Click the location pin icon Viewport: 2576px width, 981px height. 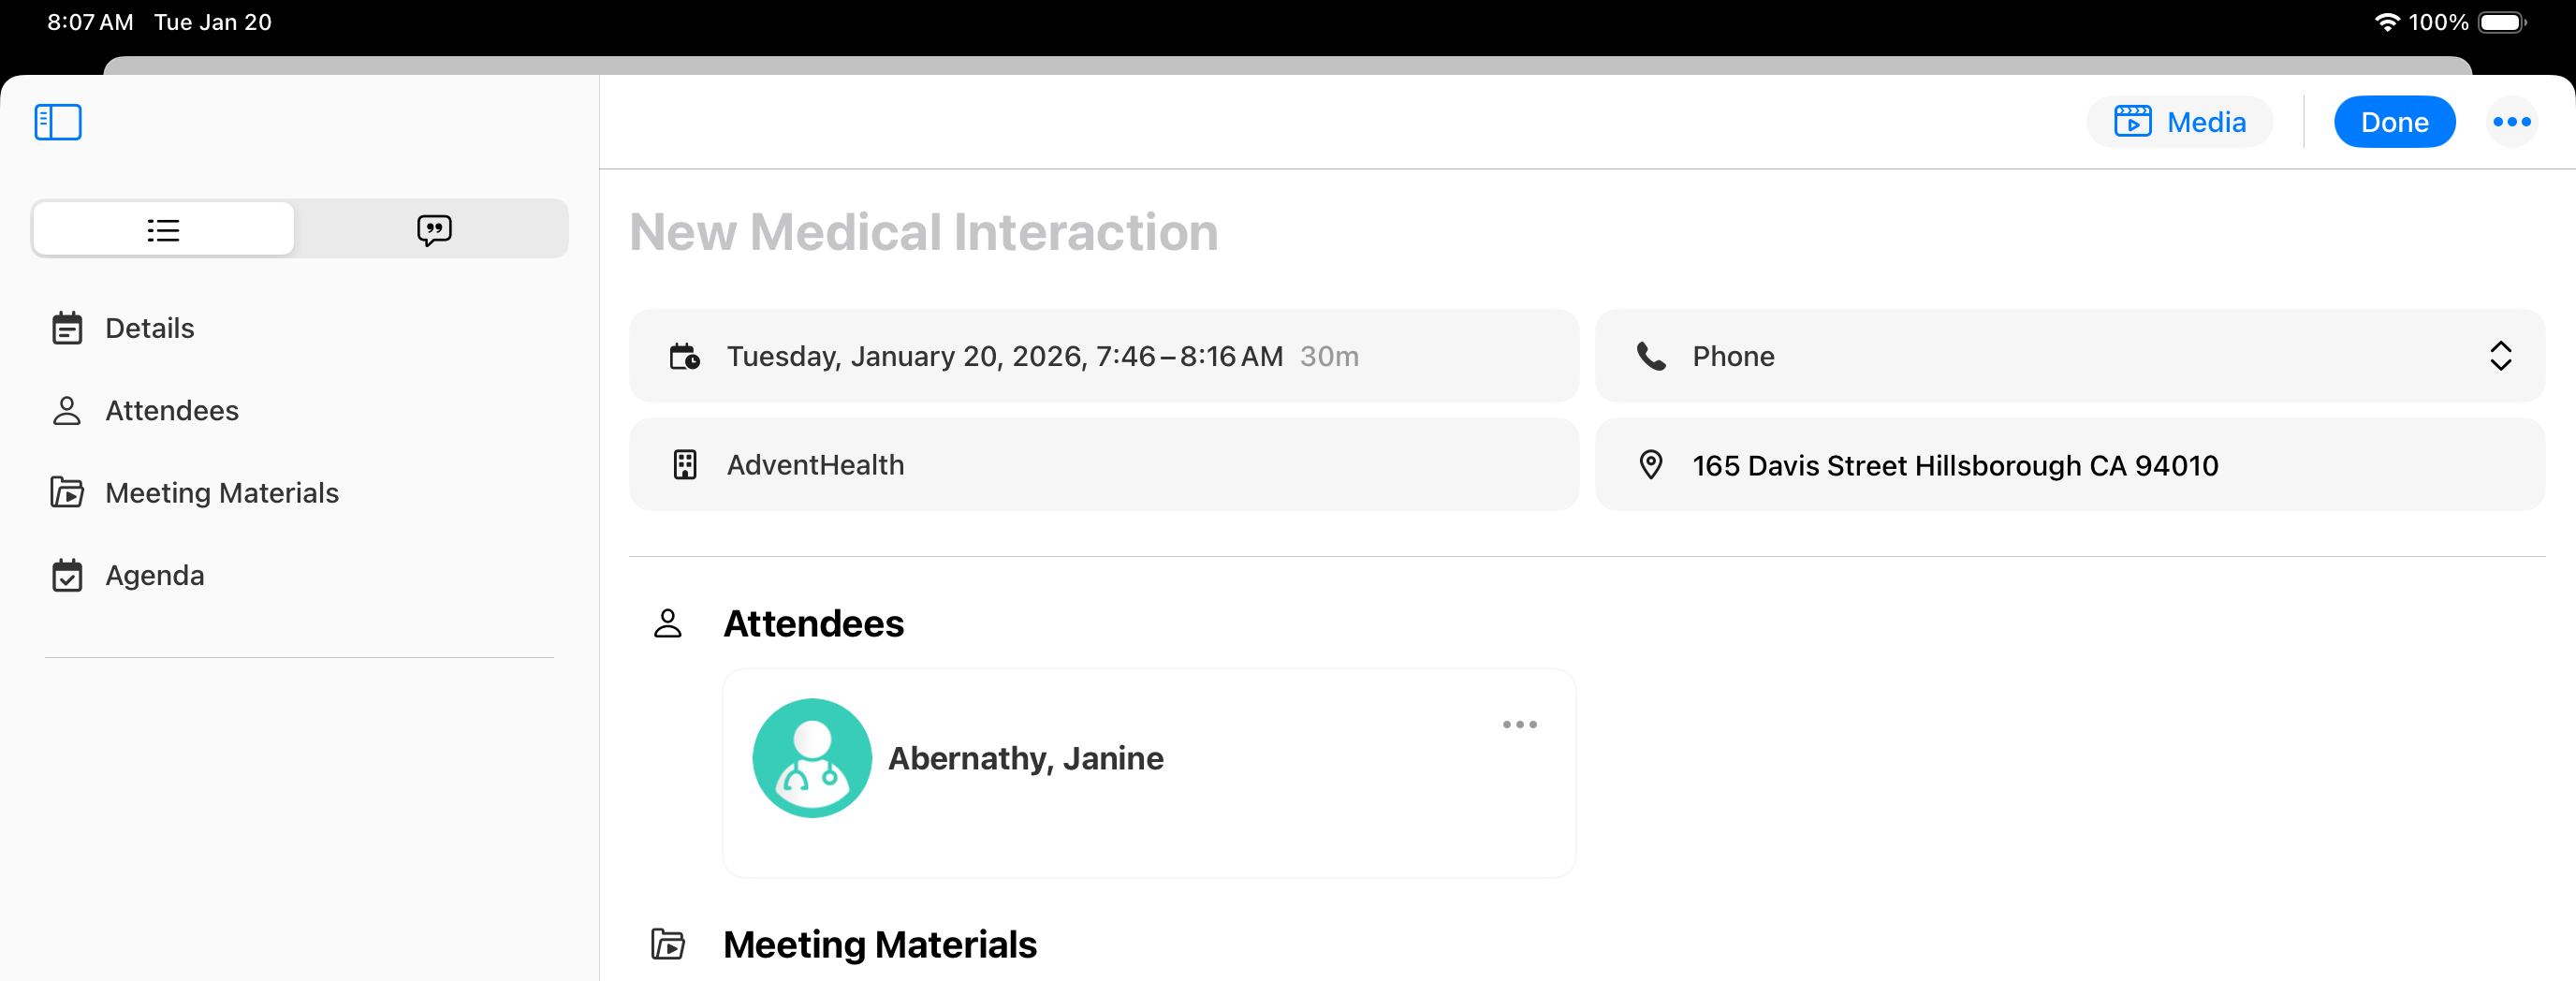click(x=1650, y=465)
